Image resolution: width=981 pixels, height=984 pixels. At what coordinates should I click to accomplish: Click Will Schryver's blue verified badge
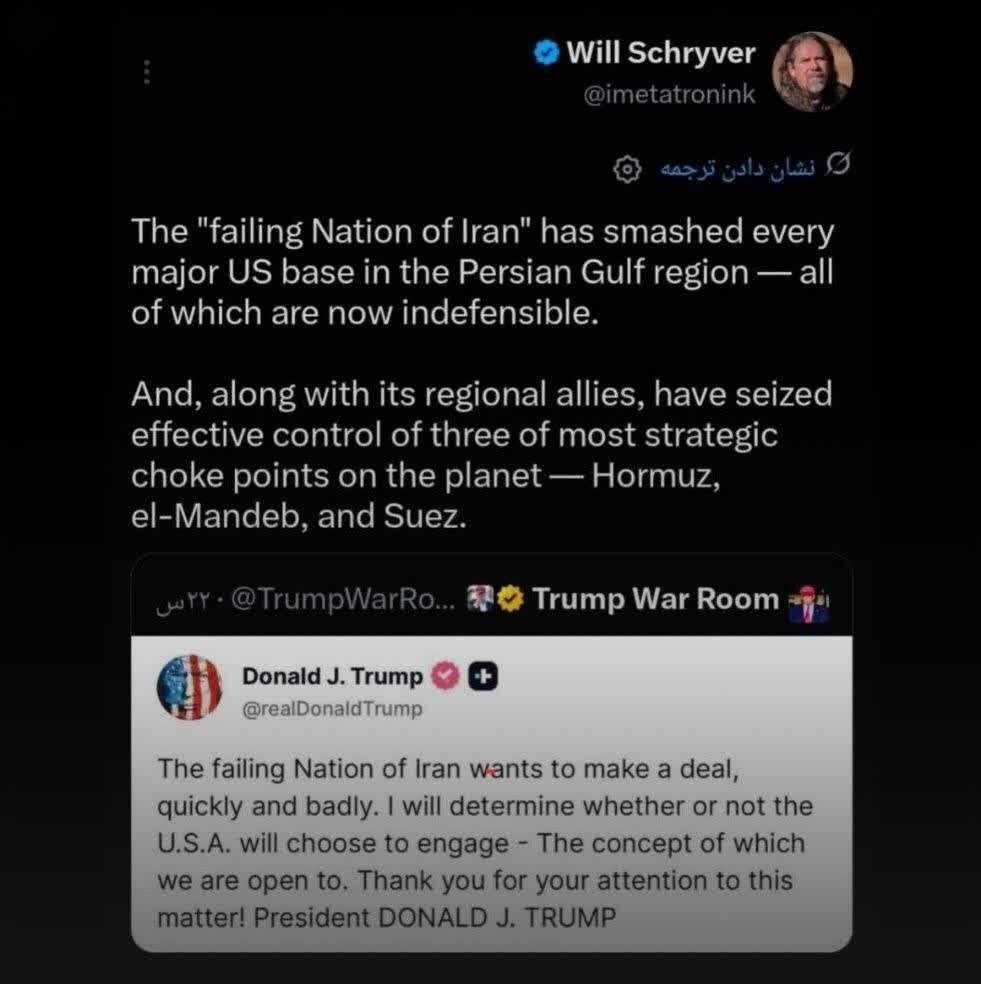546,53
